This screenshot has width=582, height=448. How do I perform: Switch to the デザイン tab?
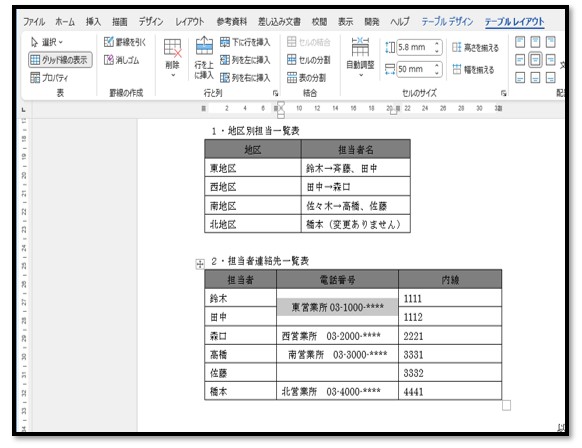(151, 22)
